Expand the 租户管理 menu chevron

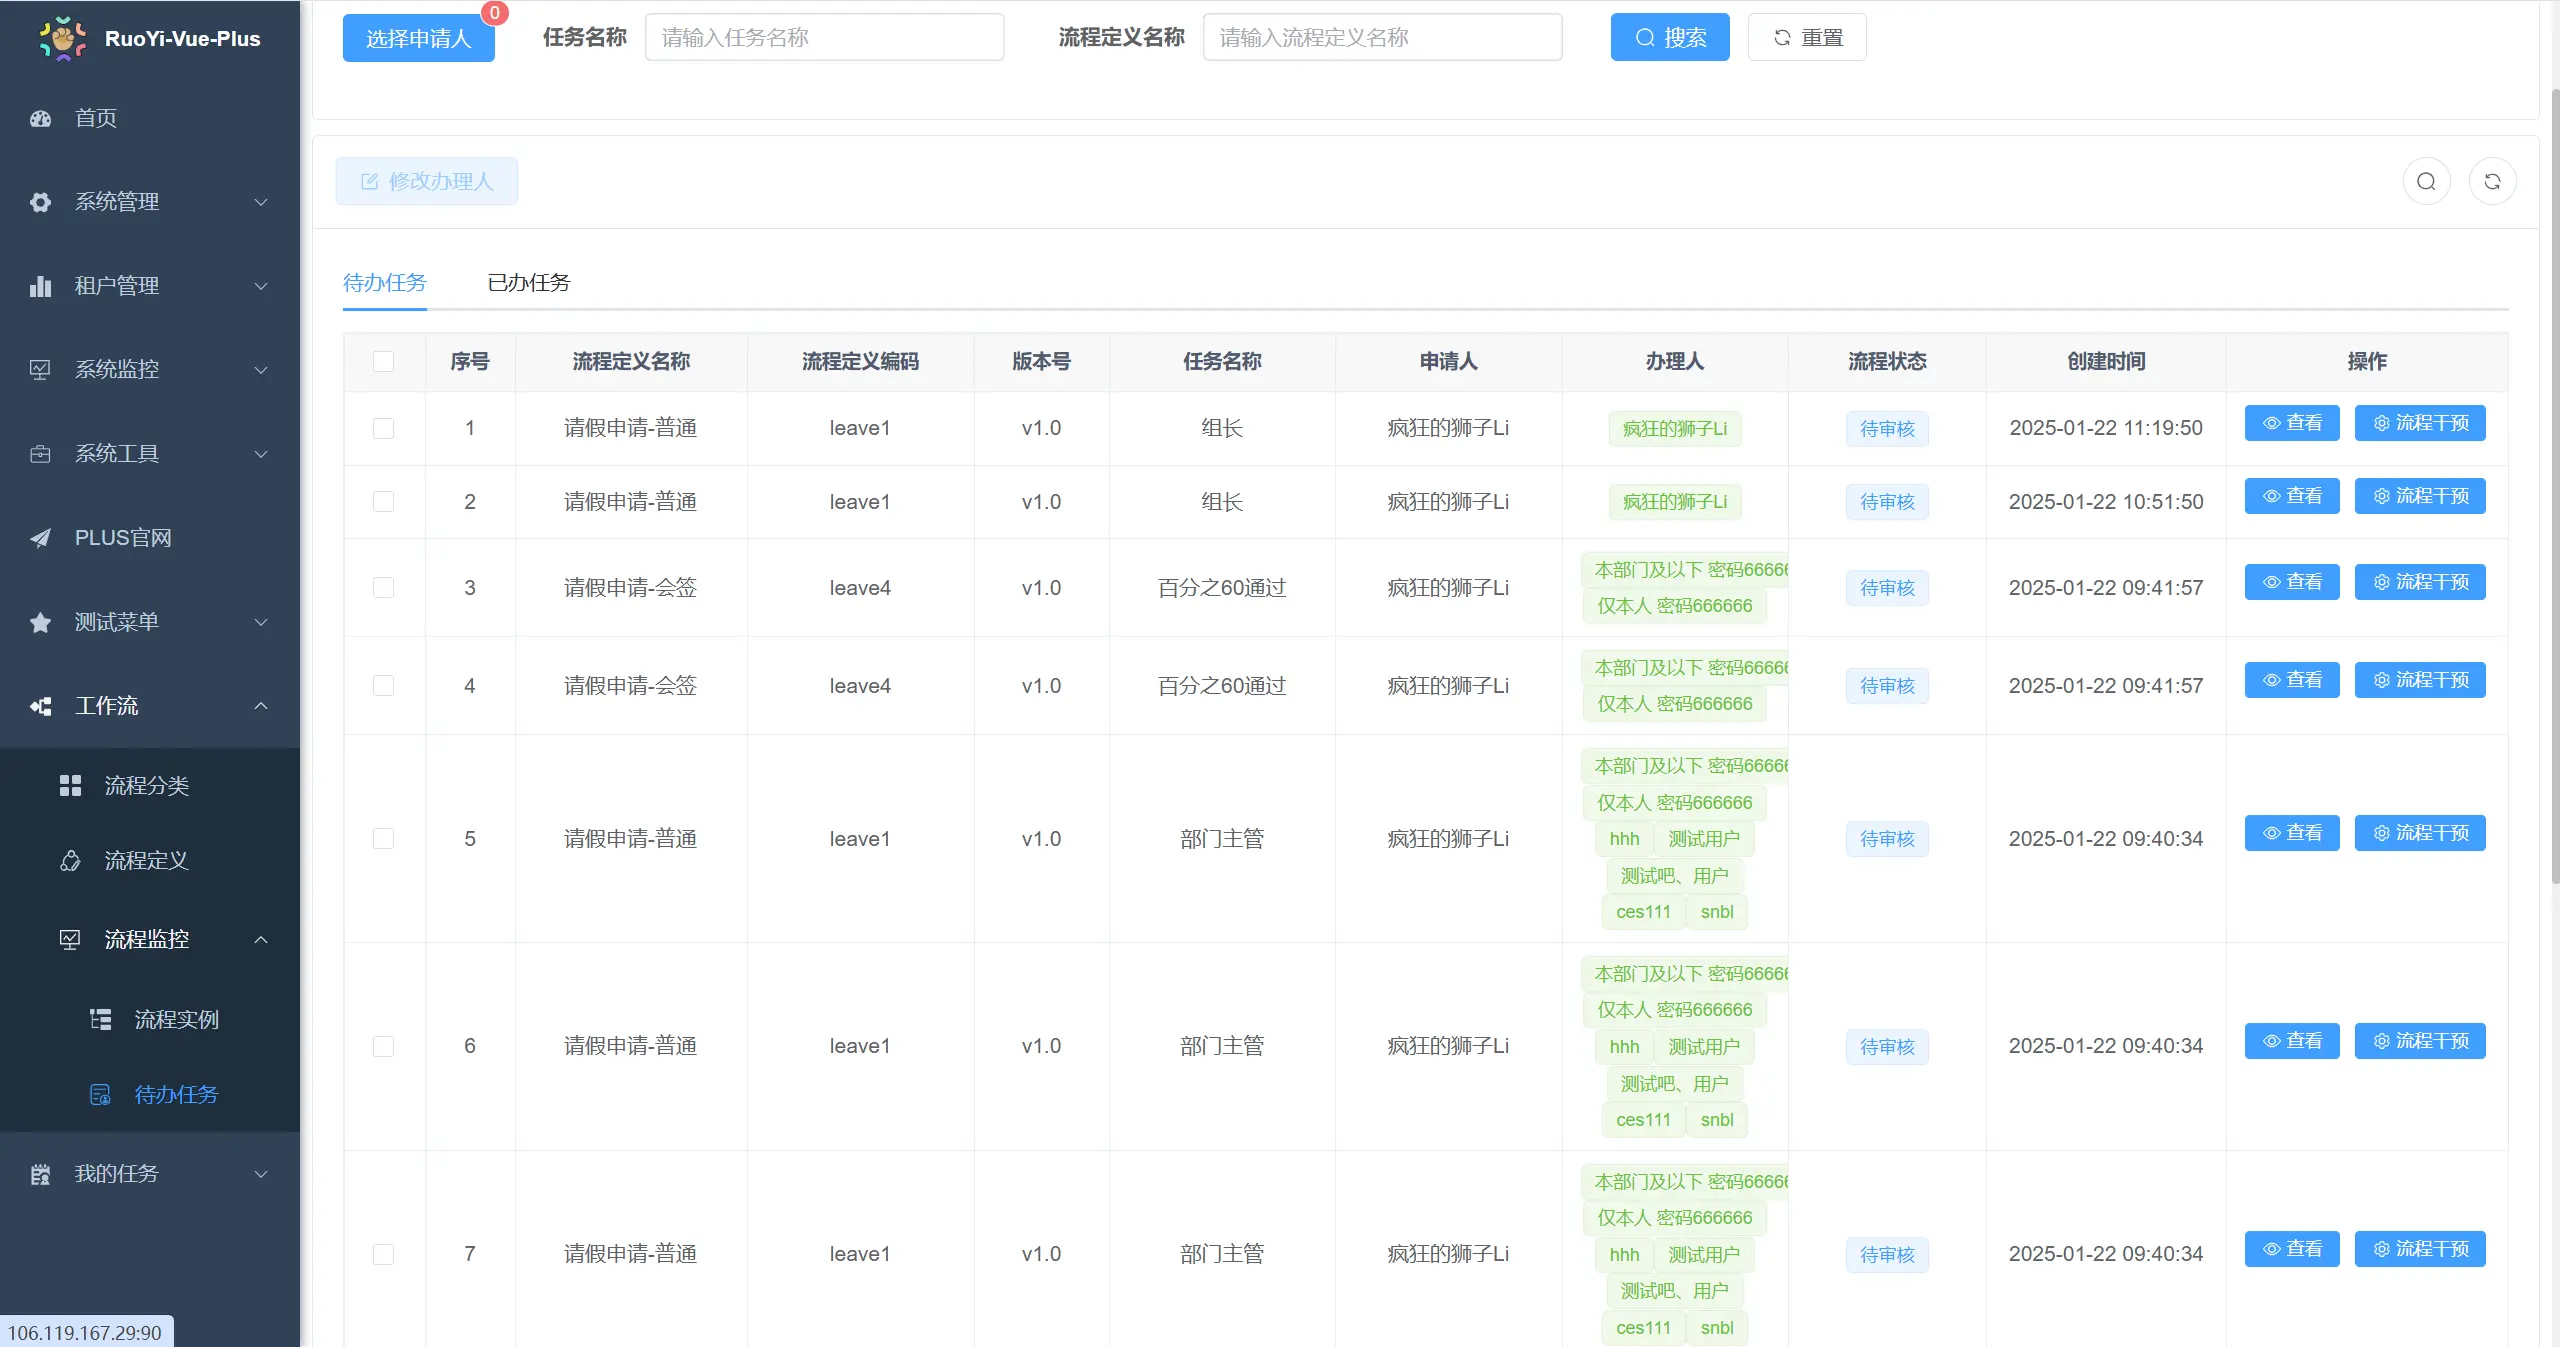pos(261,286)
